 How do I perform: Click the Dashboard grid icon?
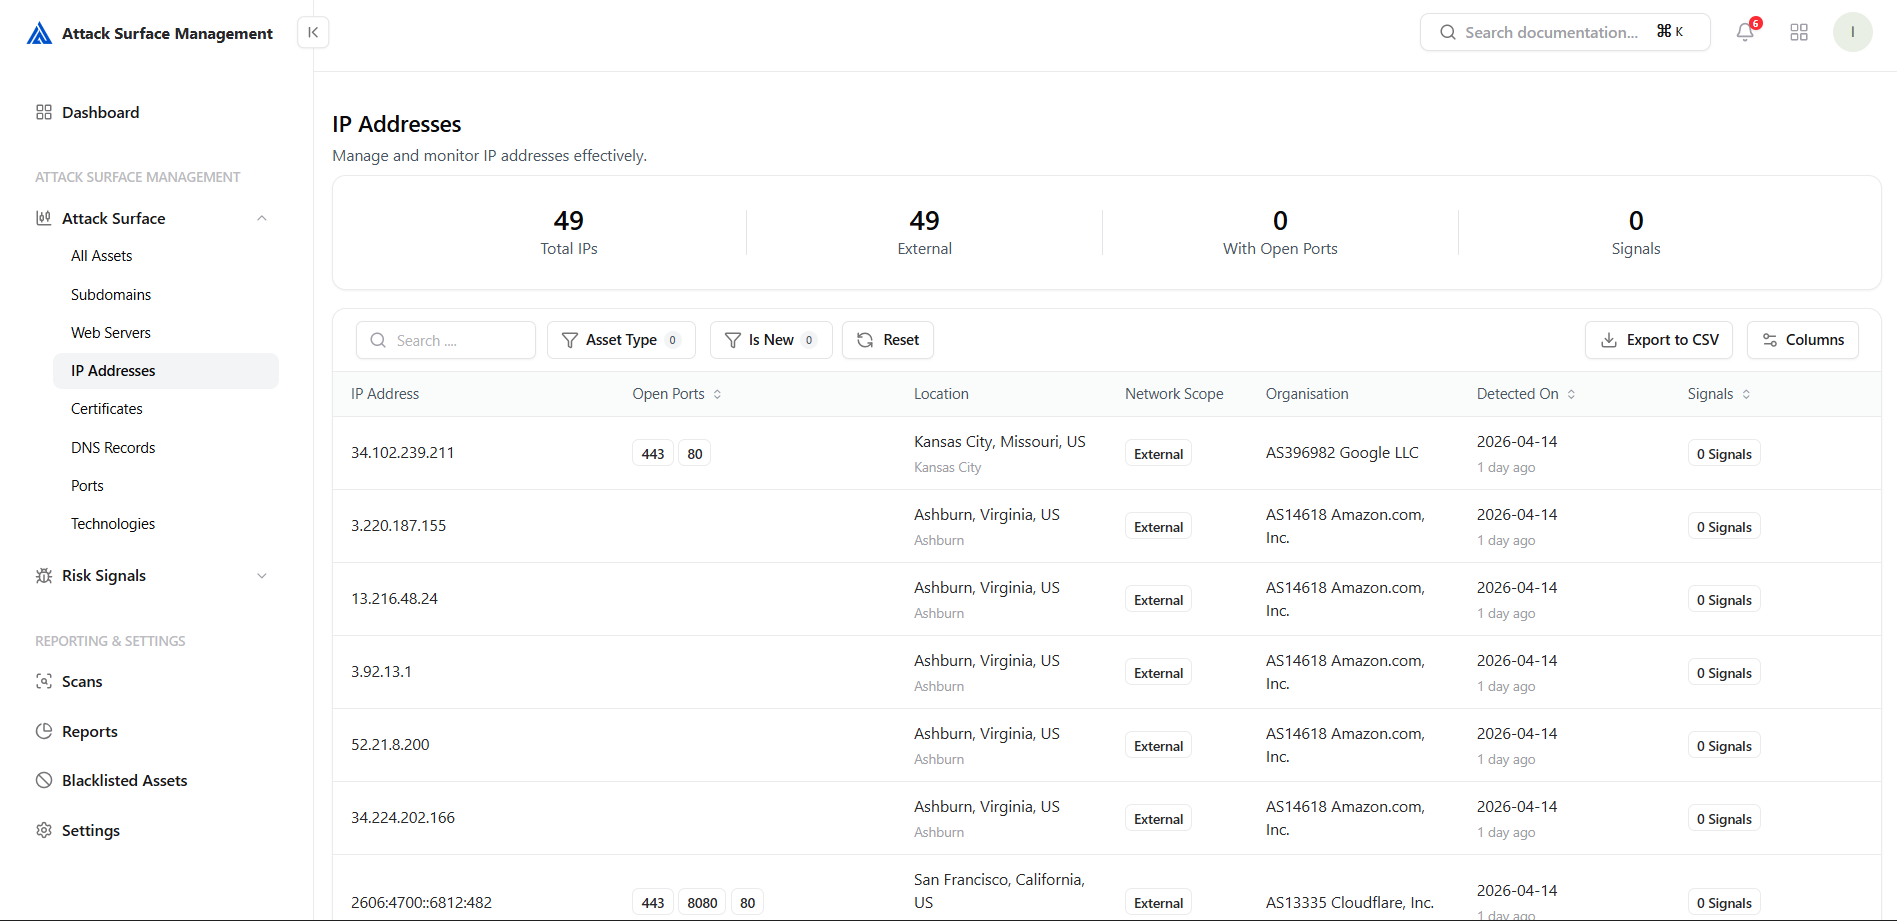click(44, 112)
